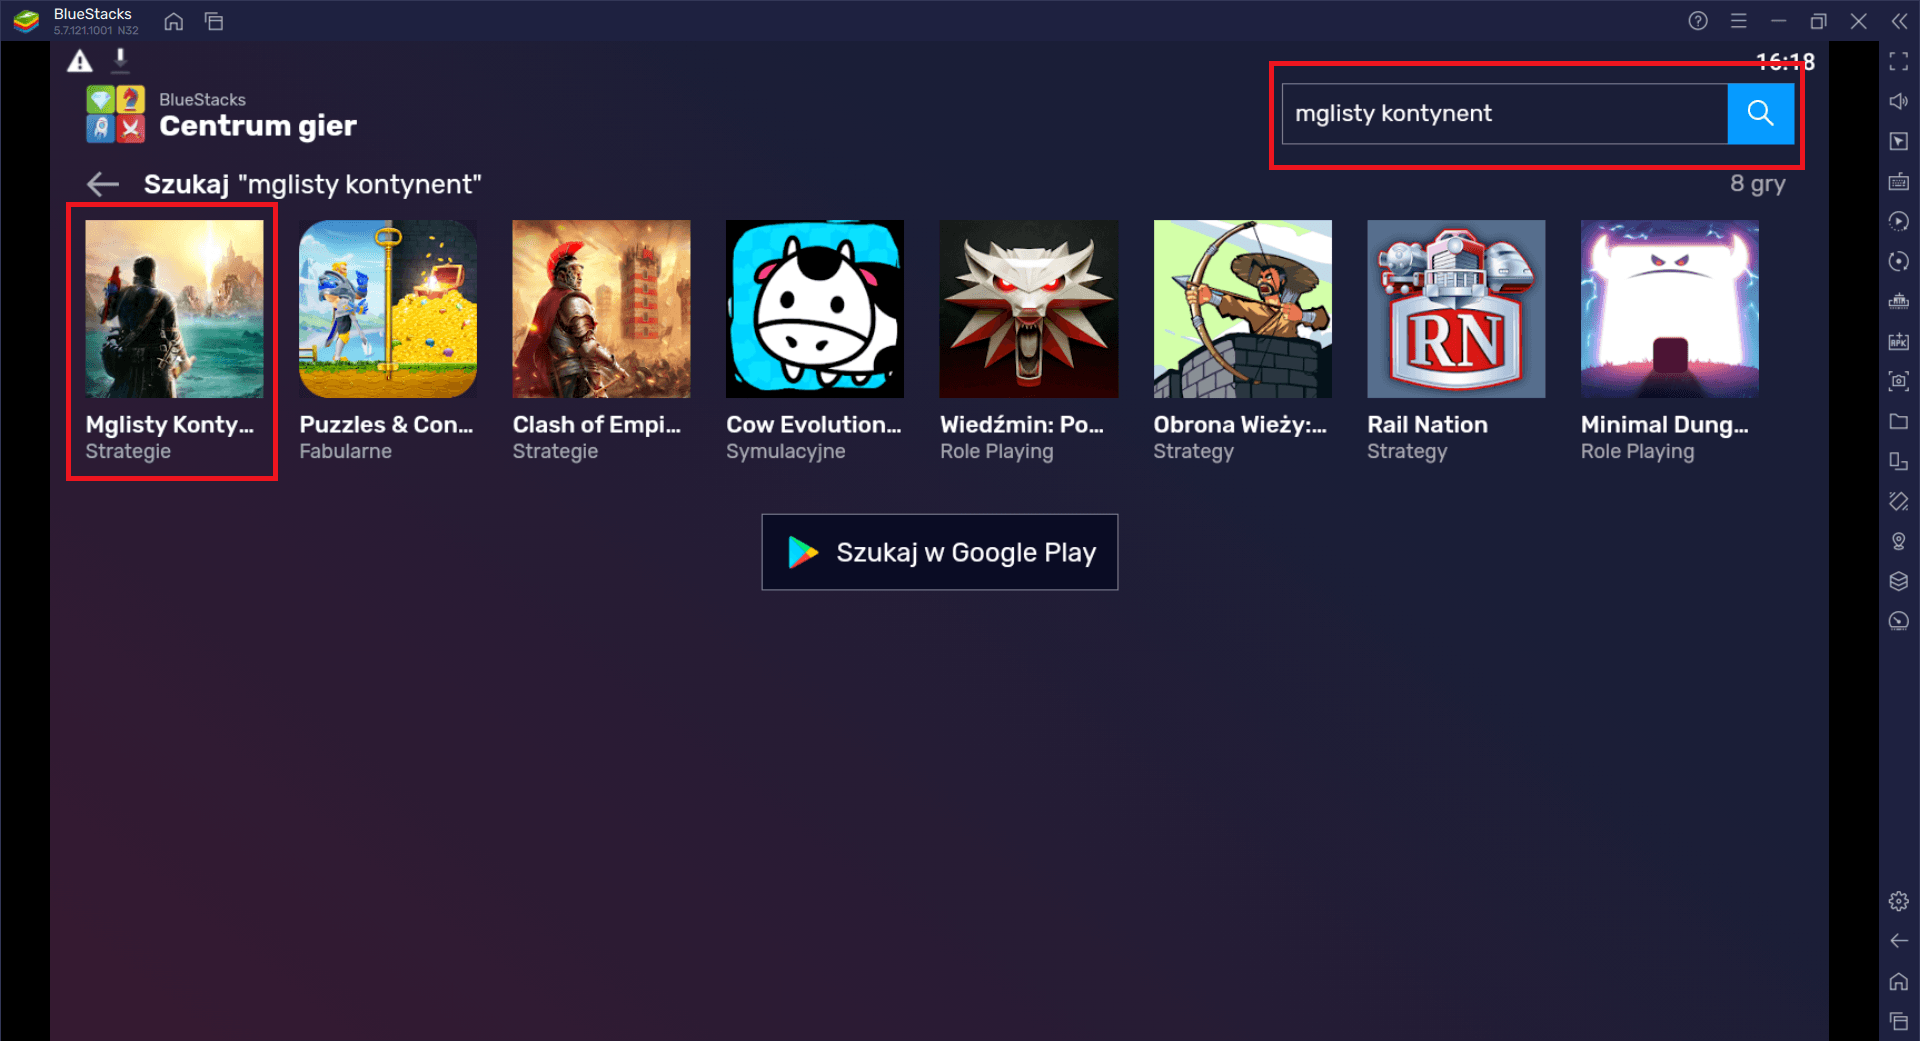Open memory trim tool icon
Screen dimensions: 1920x1041
(x=1898, y=301)
